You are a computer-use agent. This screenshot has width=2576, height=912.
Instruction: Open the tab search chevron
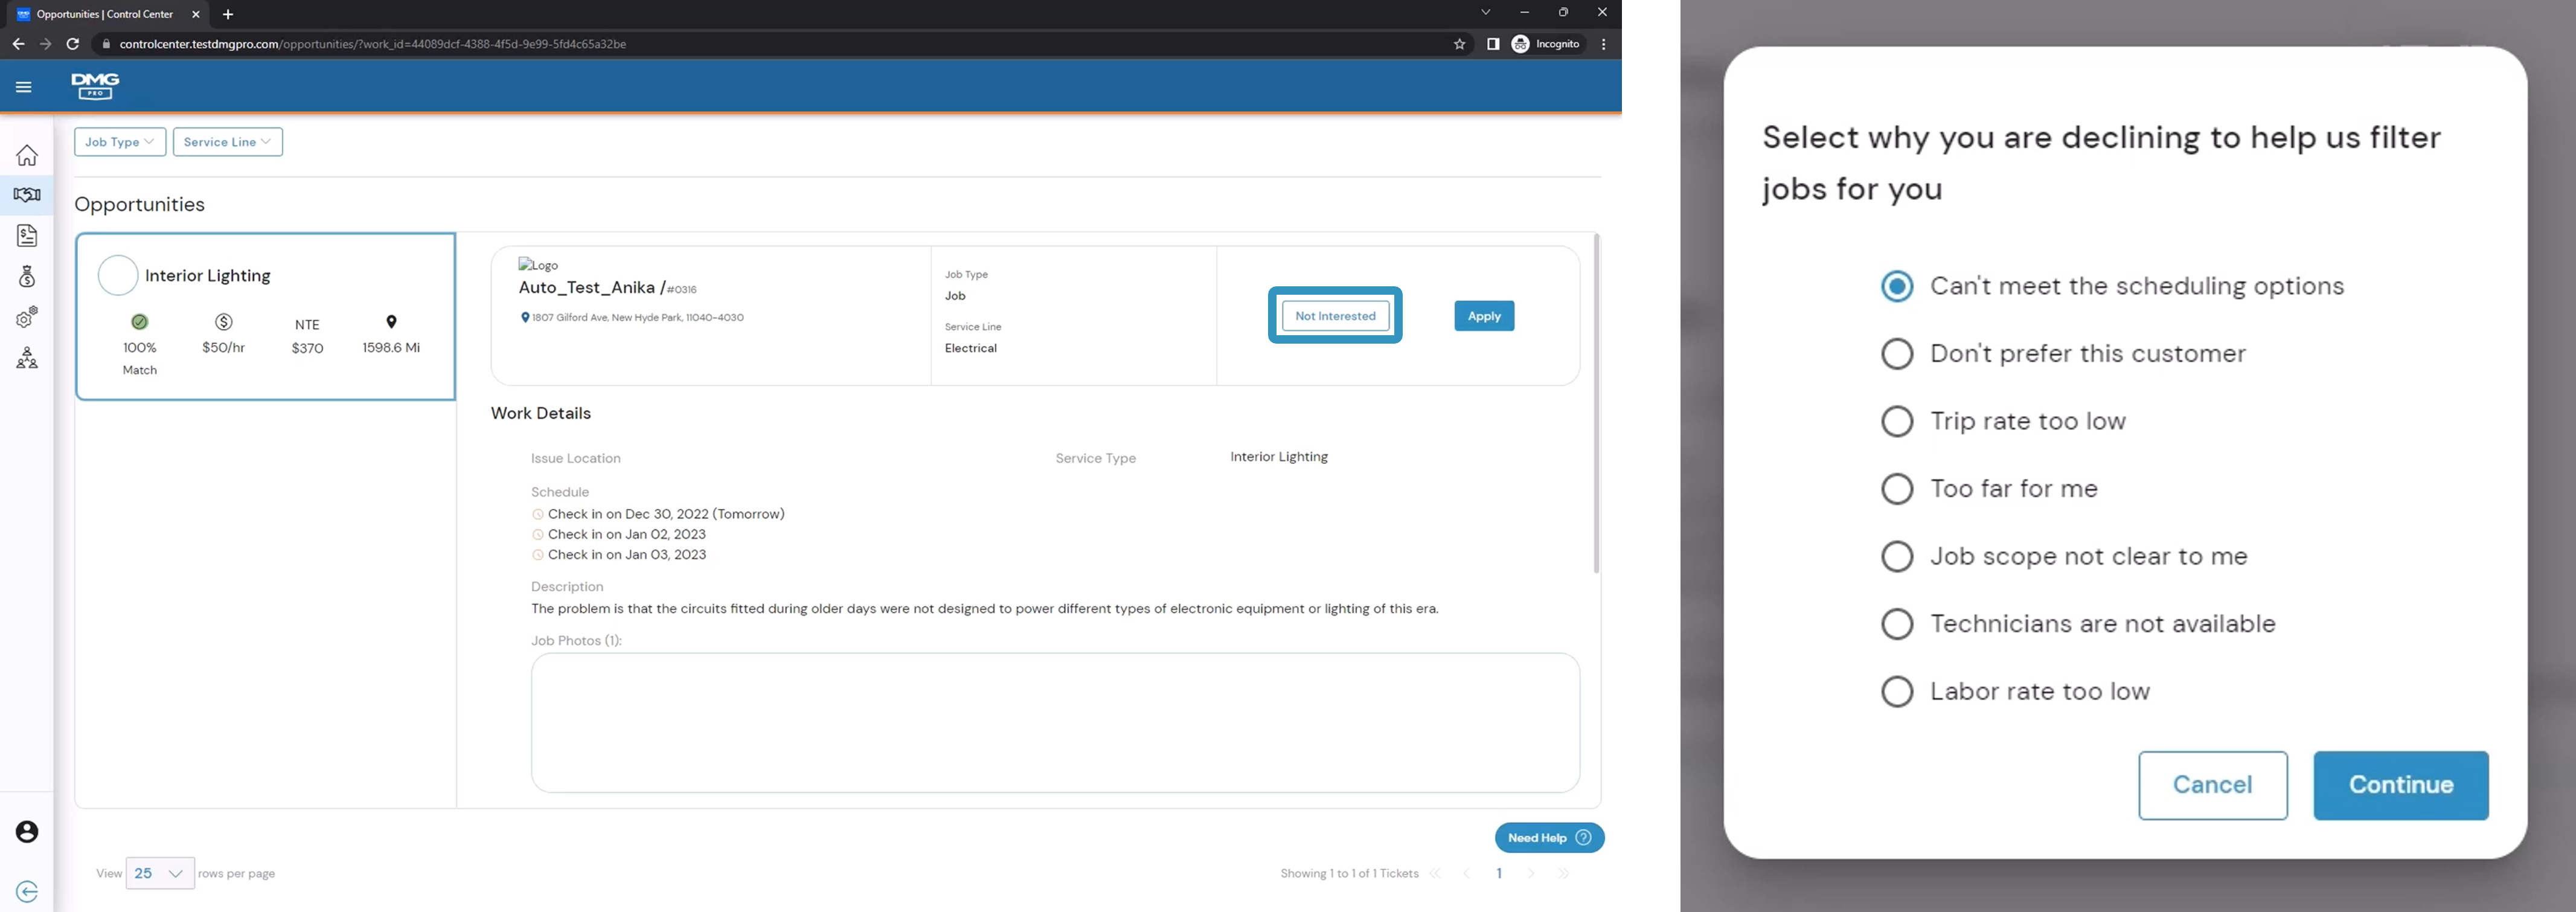point(1486,13)
